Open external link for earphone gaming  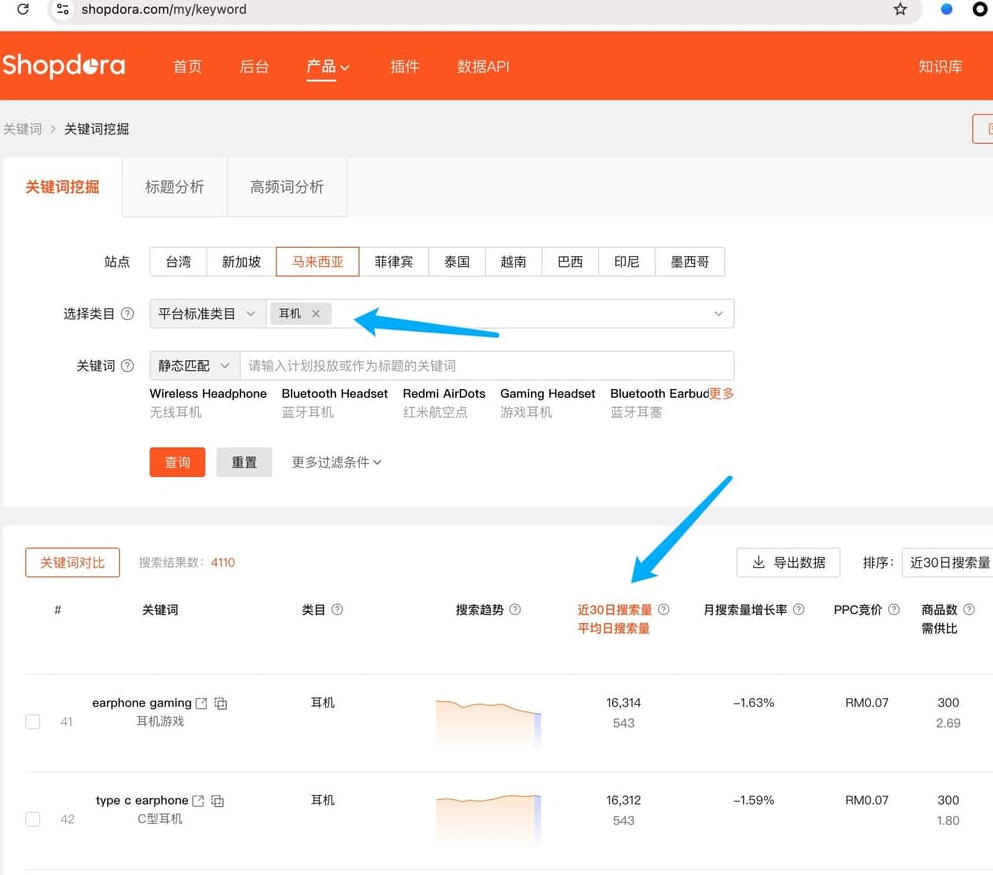pyautogui.click(x=201, y=703)
